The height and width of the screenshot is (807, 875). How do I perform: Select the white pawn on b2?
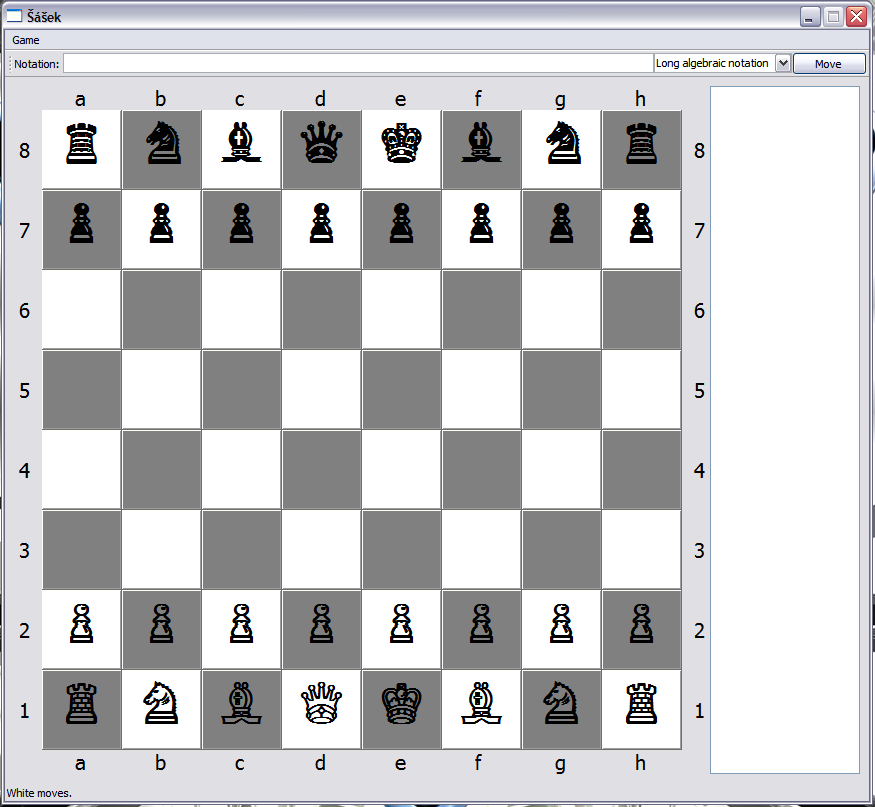pyautogui.click(x=161, y=623)
